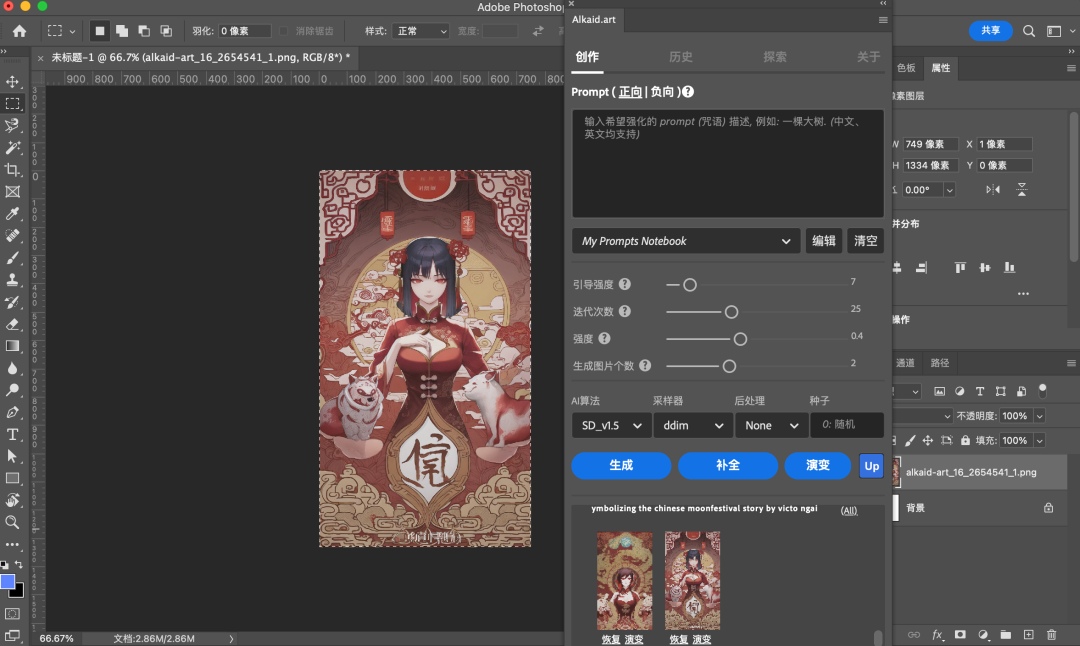
Task: Select the Move tool
Action: pyautogui.click(x=12, y=81)
